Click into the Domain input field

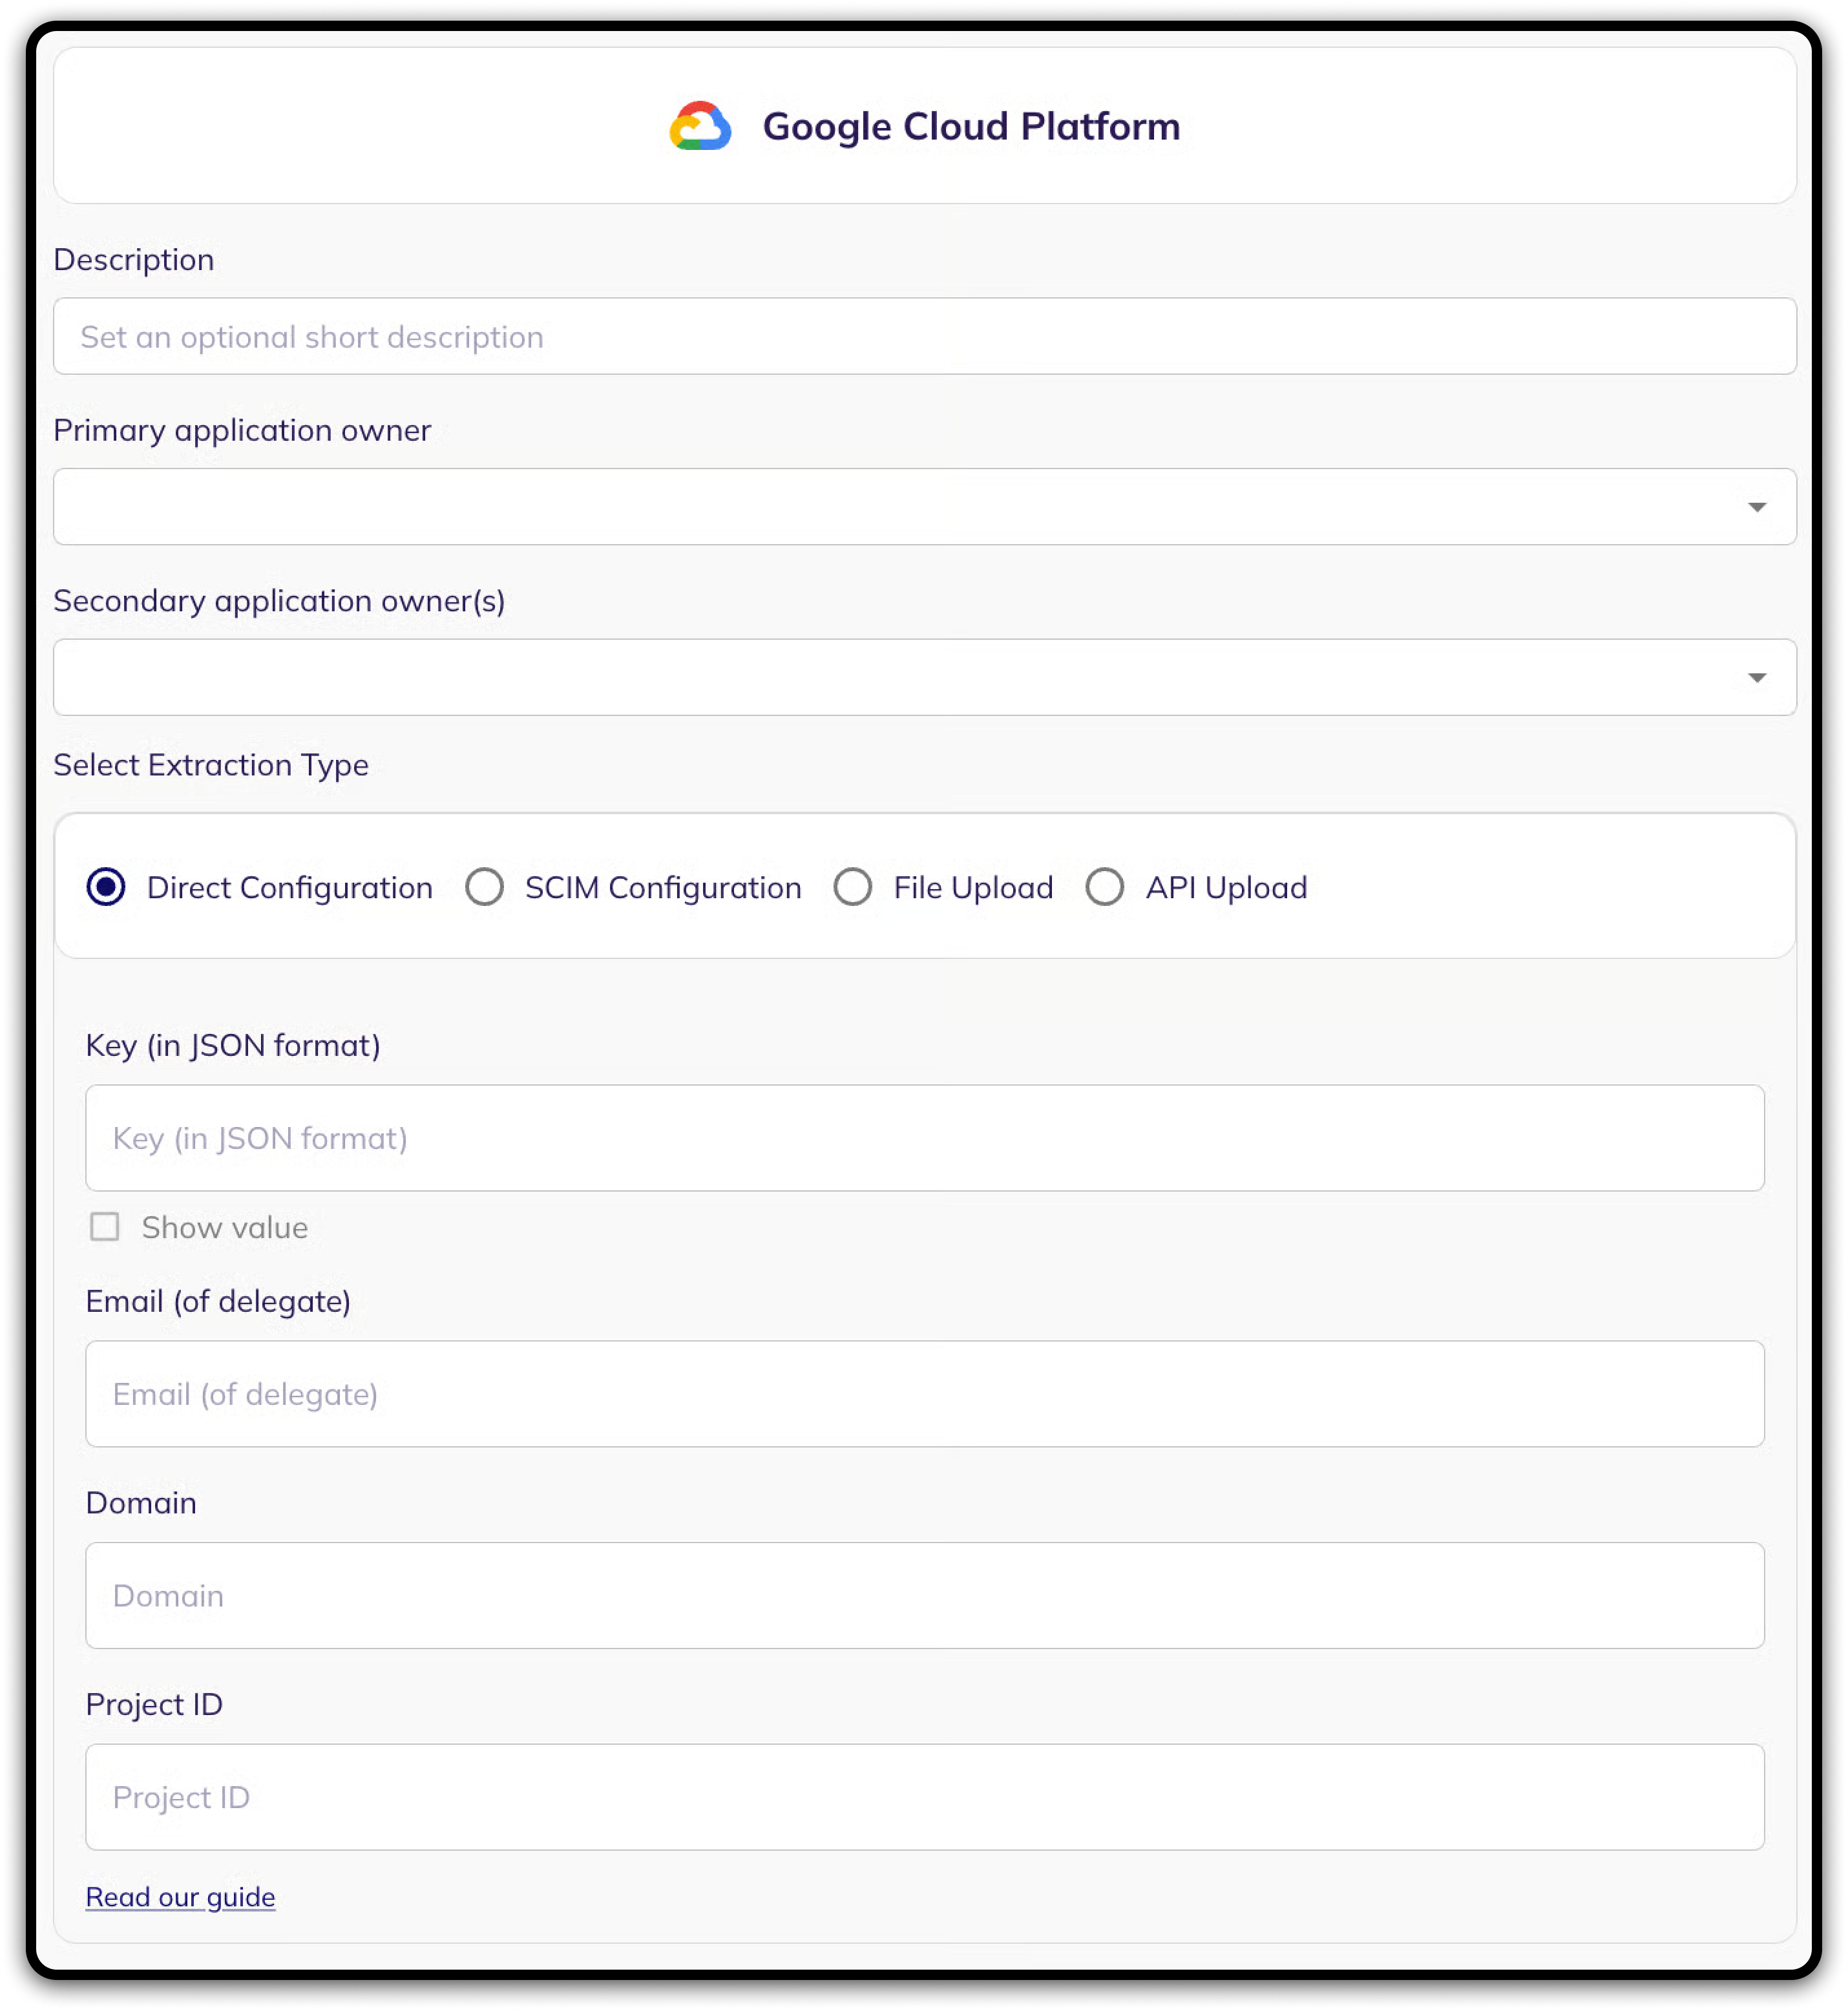pyautogui.click(x=924, y=1596)
